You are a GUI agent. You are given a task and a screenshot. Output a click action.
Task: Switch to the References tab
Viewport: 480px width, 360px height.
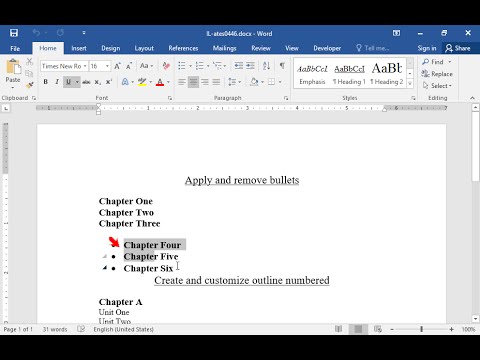[x=183, y=48]
